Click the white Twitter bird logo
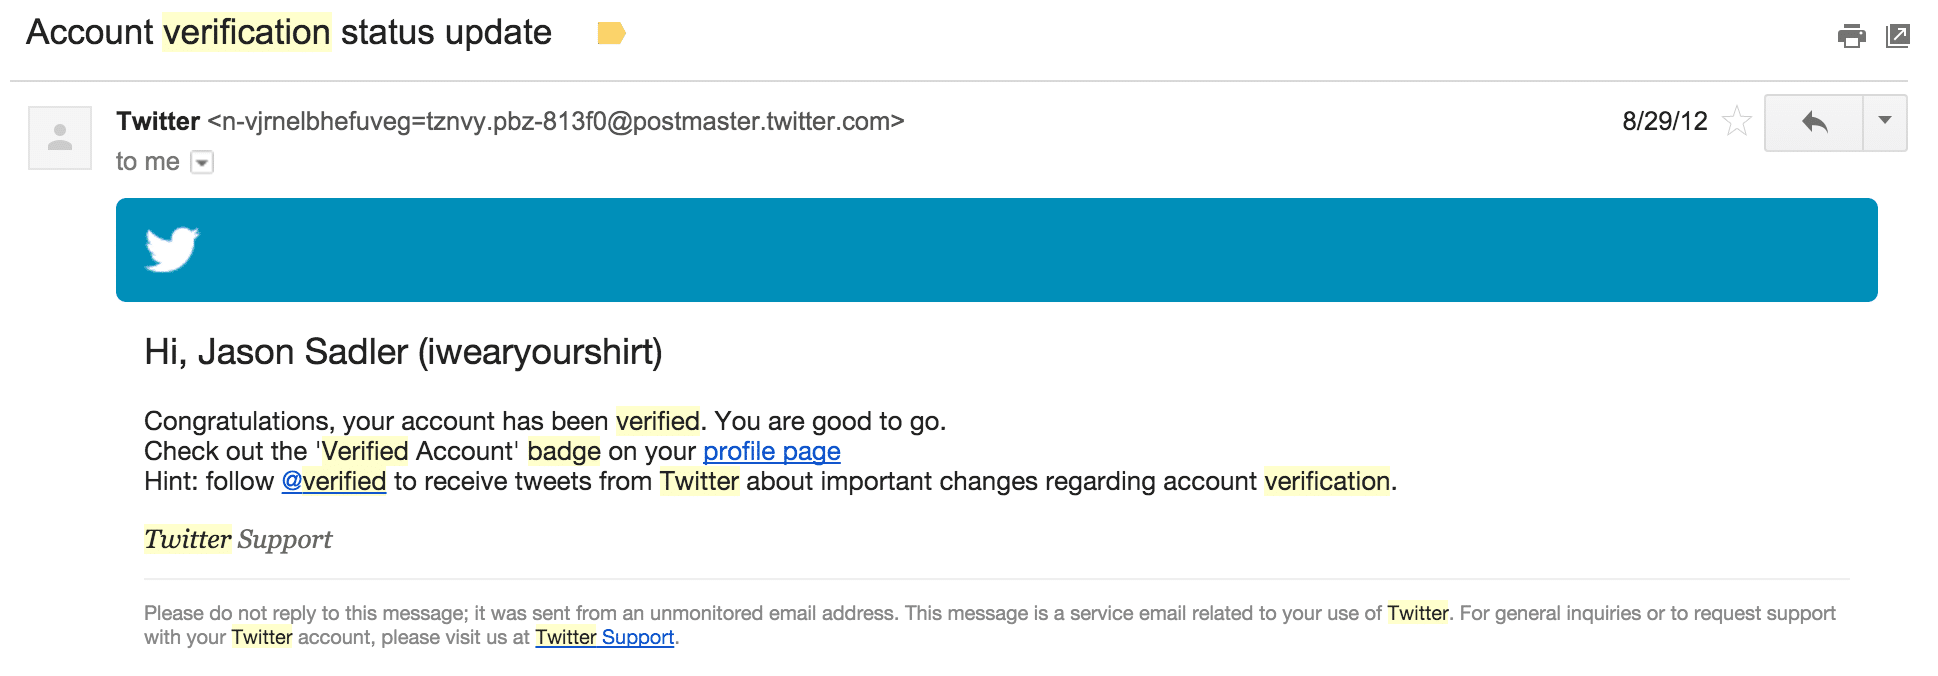 coord(172,249)
